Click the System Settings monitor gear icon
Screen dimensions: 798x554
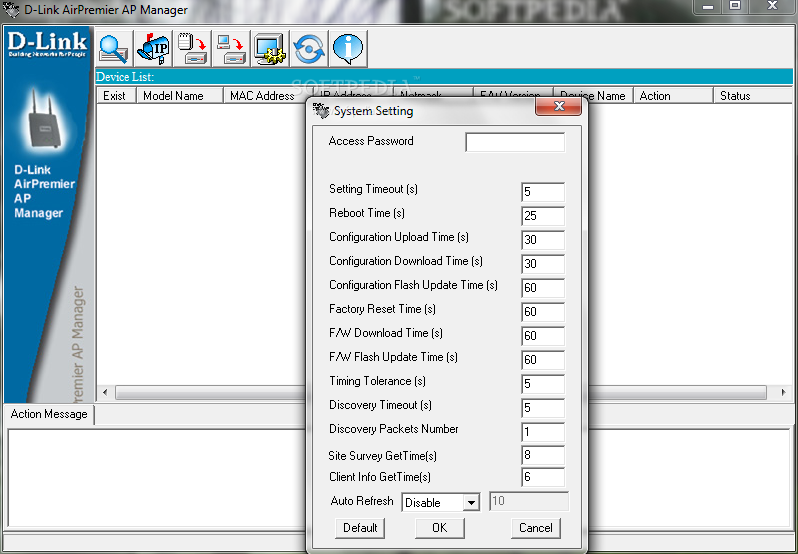coord(270,48)
